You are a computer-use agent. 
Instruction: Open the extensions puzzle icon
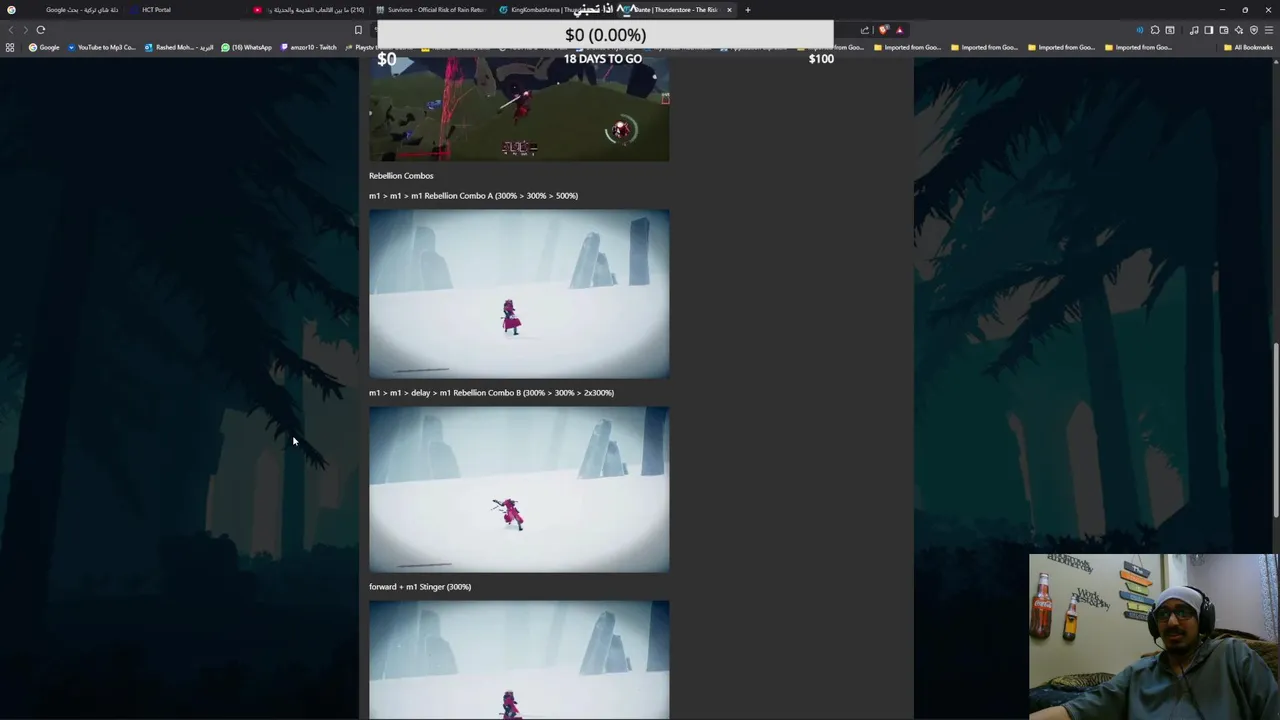[x=1154, y=30]
